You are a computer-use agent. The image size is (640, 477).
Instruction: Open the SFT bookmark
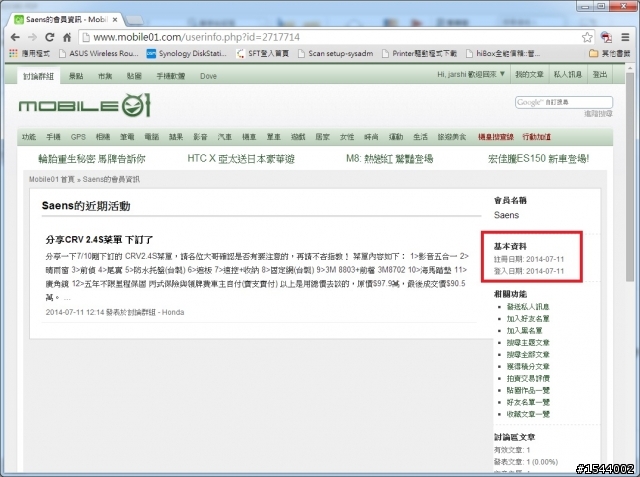[x=262, y=53]
